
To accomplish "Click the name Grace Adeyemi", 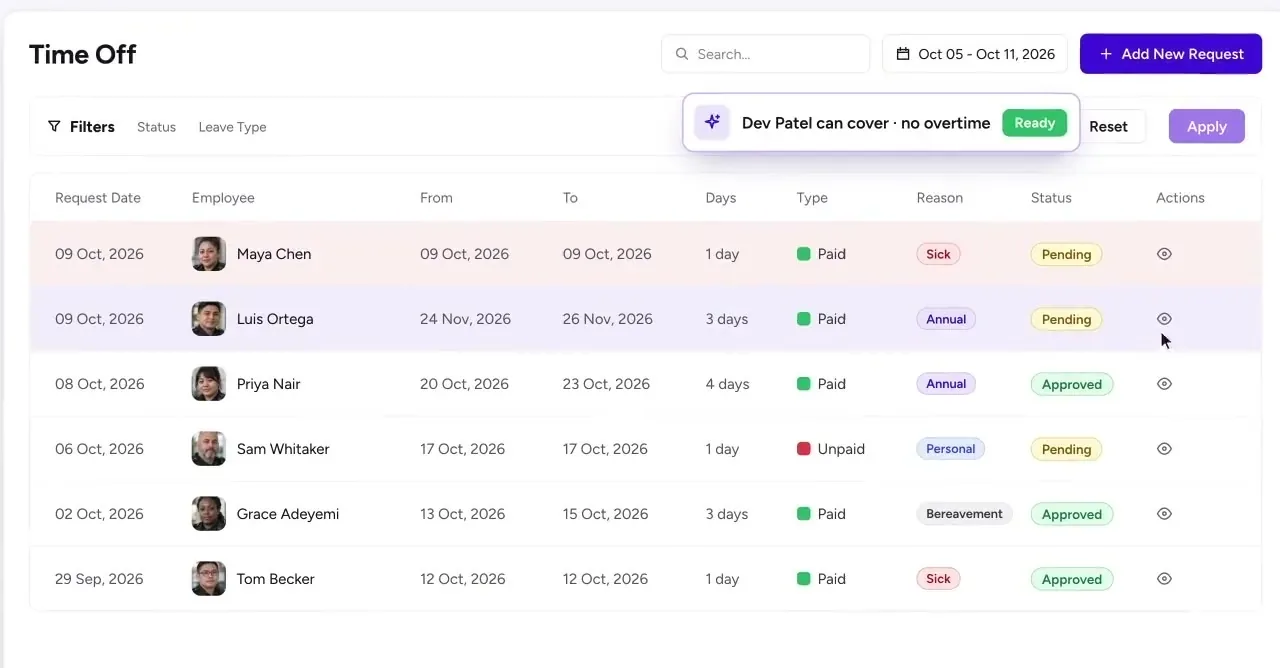I will click(x=288, y=514).
